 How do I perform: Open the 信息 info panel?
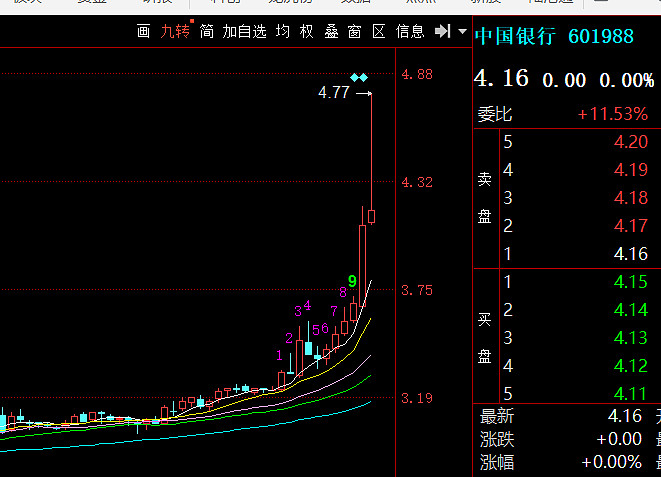(x=410, y=32)
